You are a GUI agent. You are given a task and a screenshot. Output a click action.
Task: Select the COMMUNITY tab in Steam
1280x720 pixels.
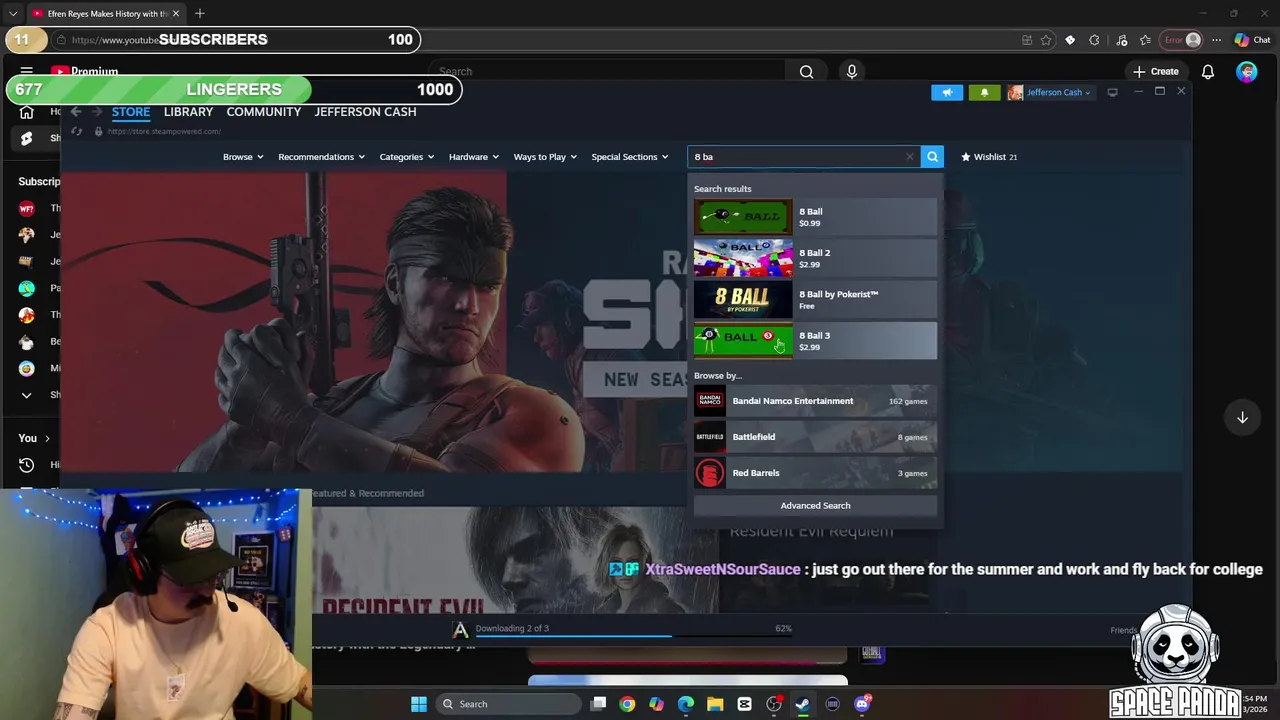(x=263, y=112)
